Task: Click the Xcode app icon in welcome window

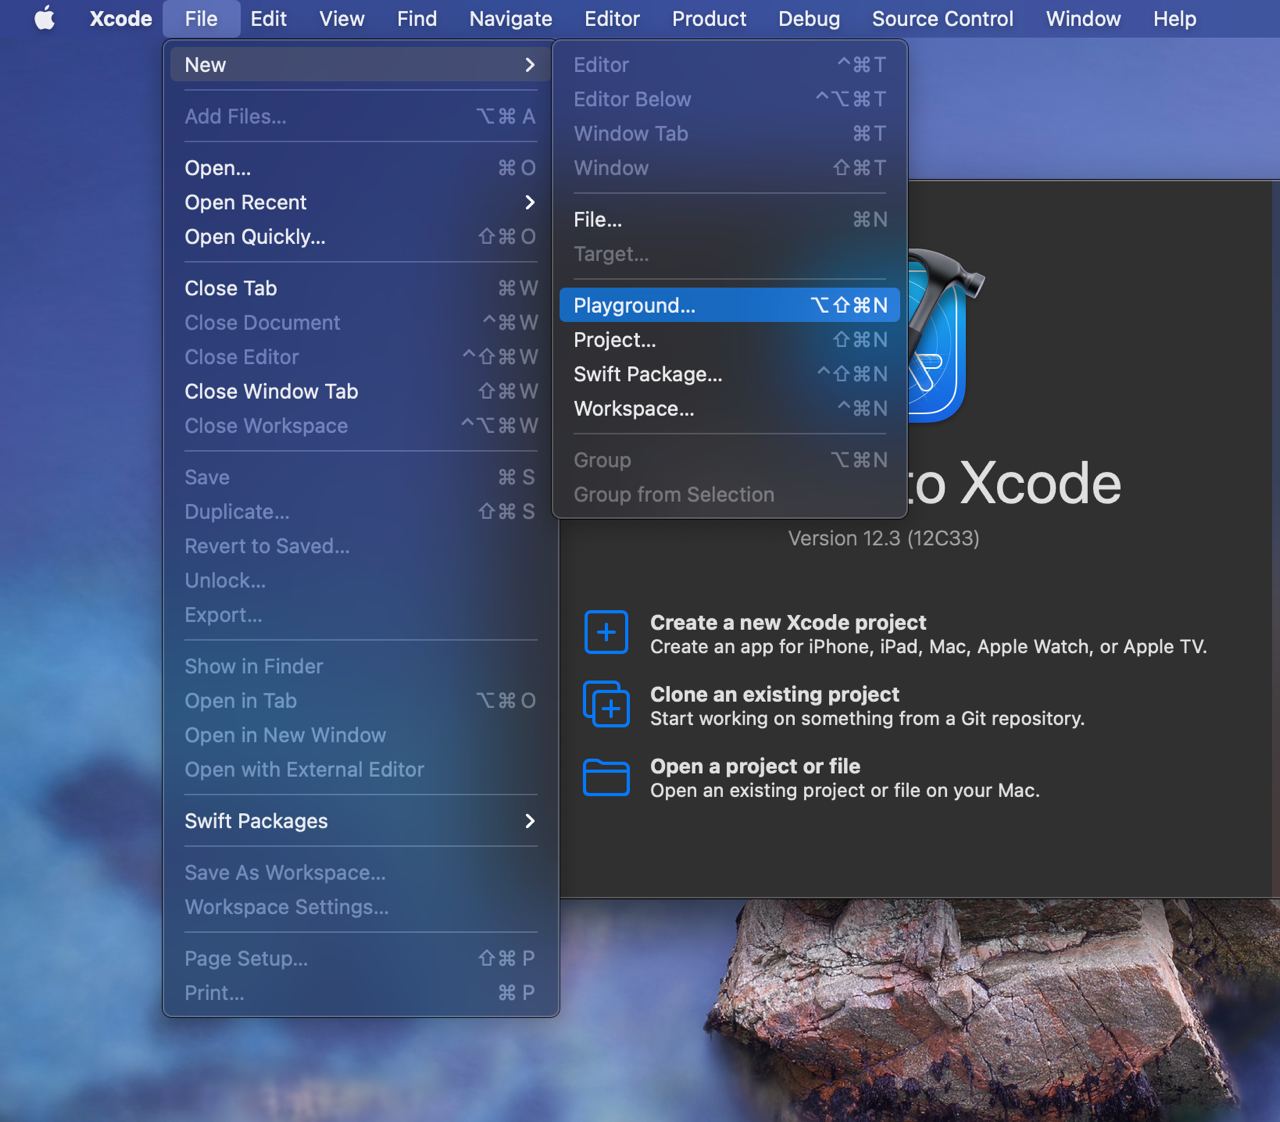Action: [945, 335]
